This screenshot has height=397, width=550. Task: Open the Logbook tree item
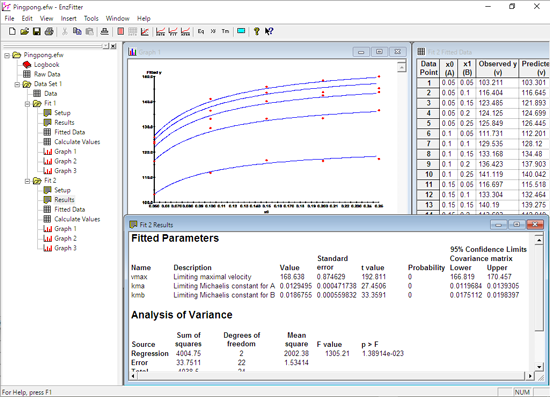46,65
